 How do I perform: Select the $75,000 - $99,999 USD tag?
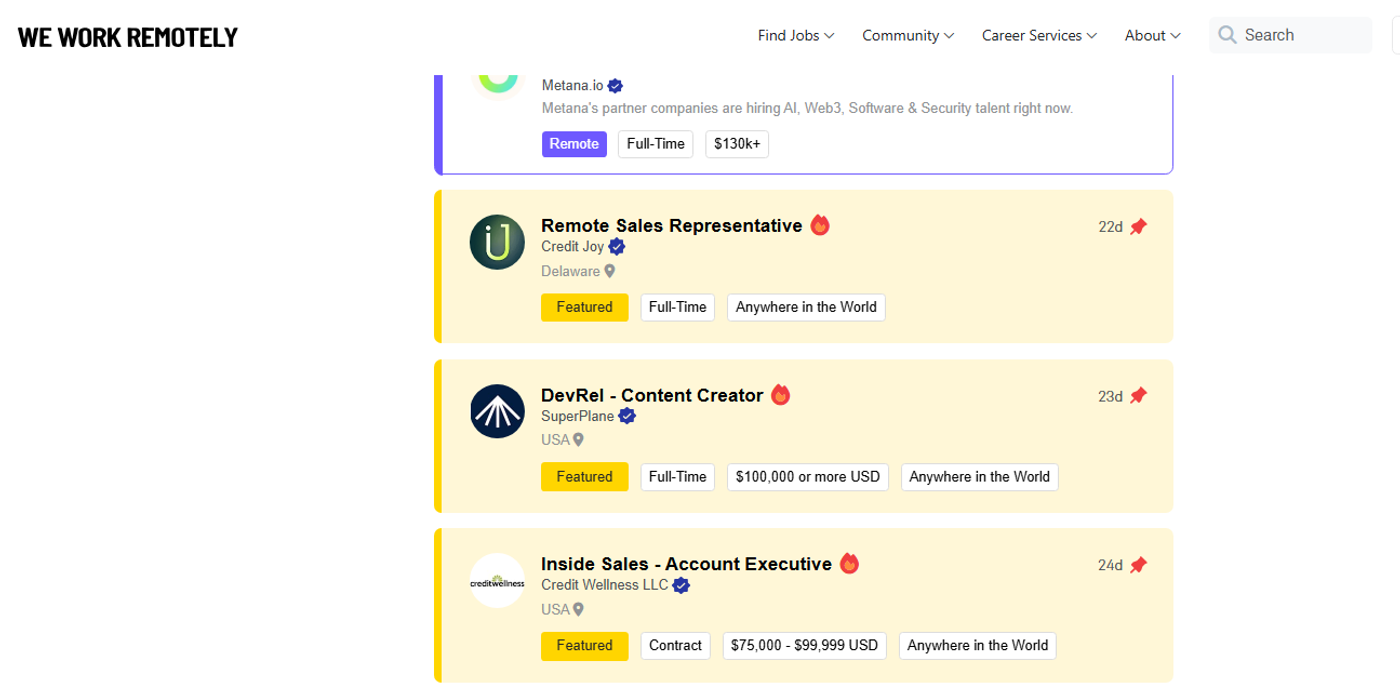pos(805,646)
